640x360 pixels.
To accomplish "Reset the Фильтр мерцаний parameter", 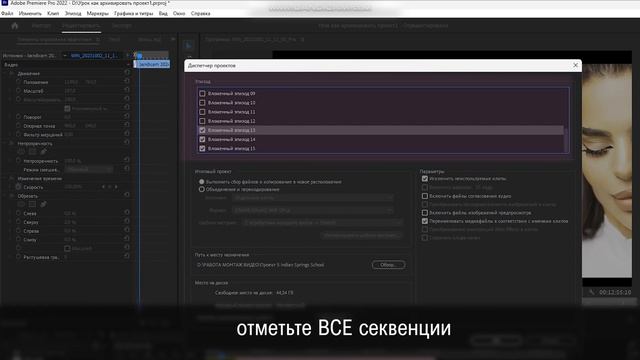I will tap(127, 134).
